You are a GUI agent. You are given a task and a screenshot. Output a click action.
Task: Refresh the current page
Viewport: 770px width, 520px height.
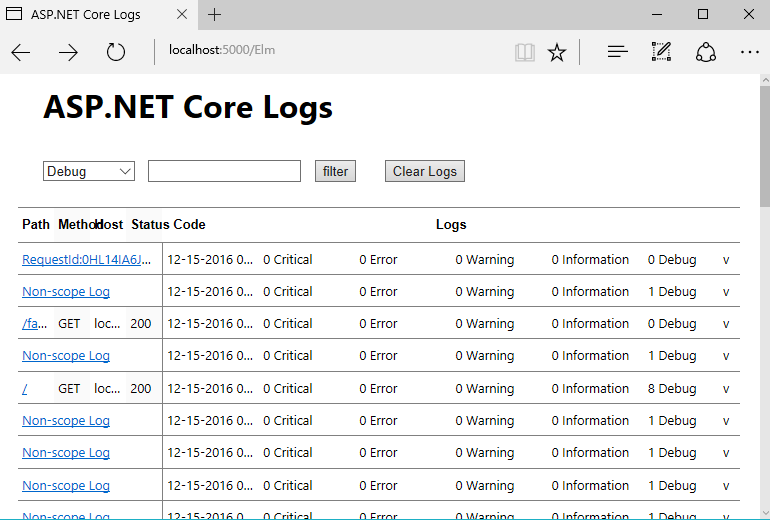116,52
